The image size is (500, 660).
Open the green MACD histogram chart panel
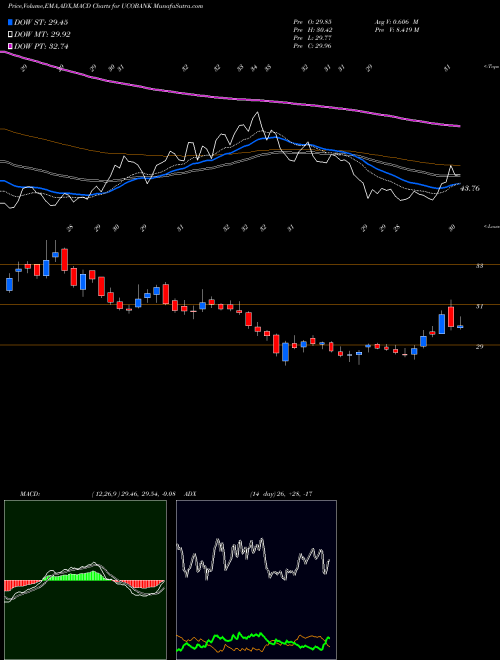click(x=85, y=580)
